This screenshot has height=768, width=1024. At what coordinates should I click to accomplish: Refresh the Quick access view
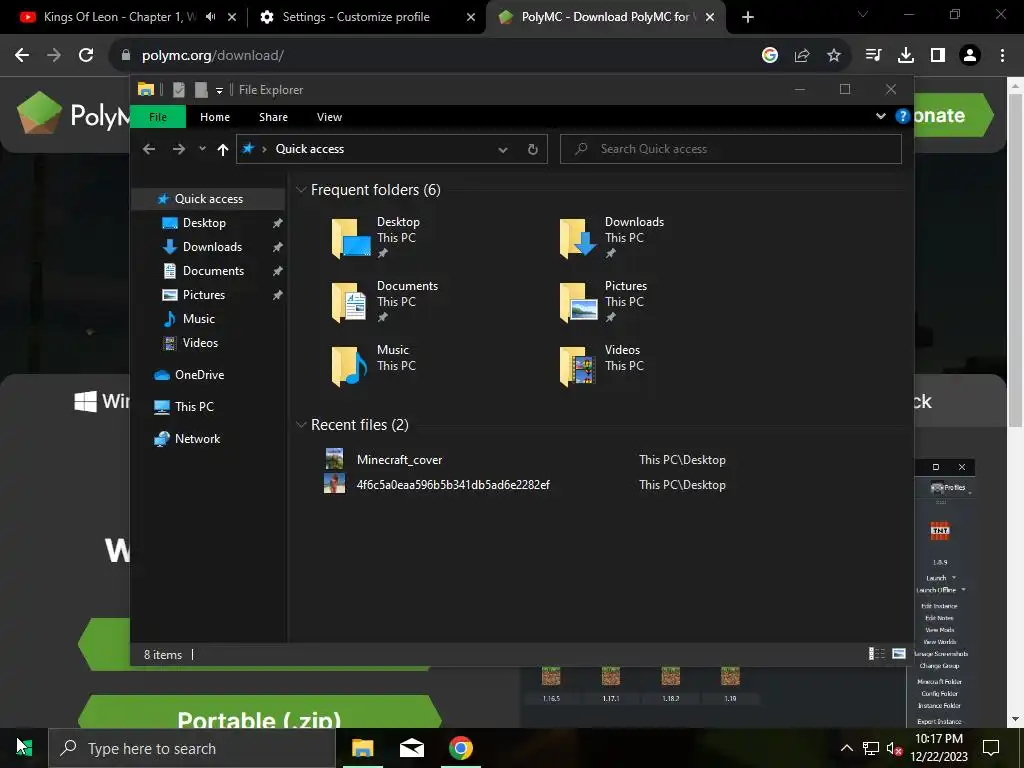[x=533, y=150]
